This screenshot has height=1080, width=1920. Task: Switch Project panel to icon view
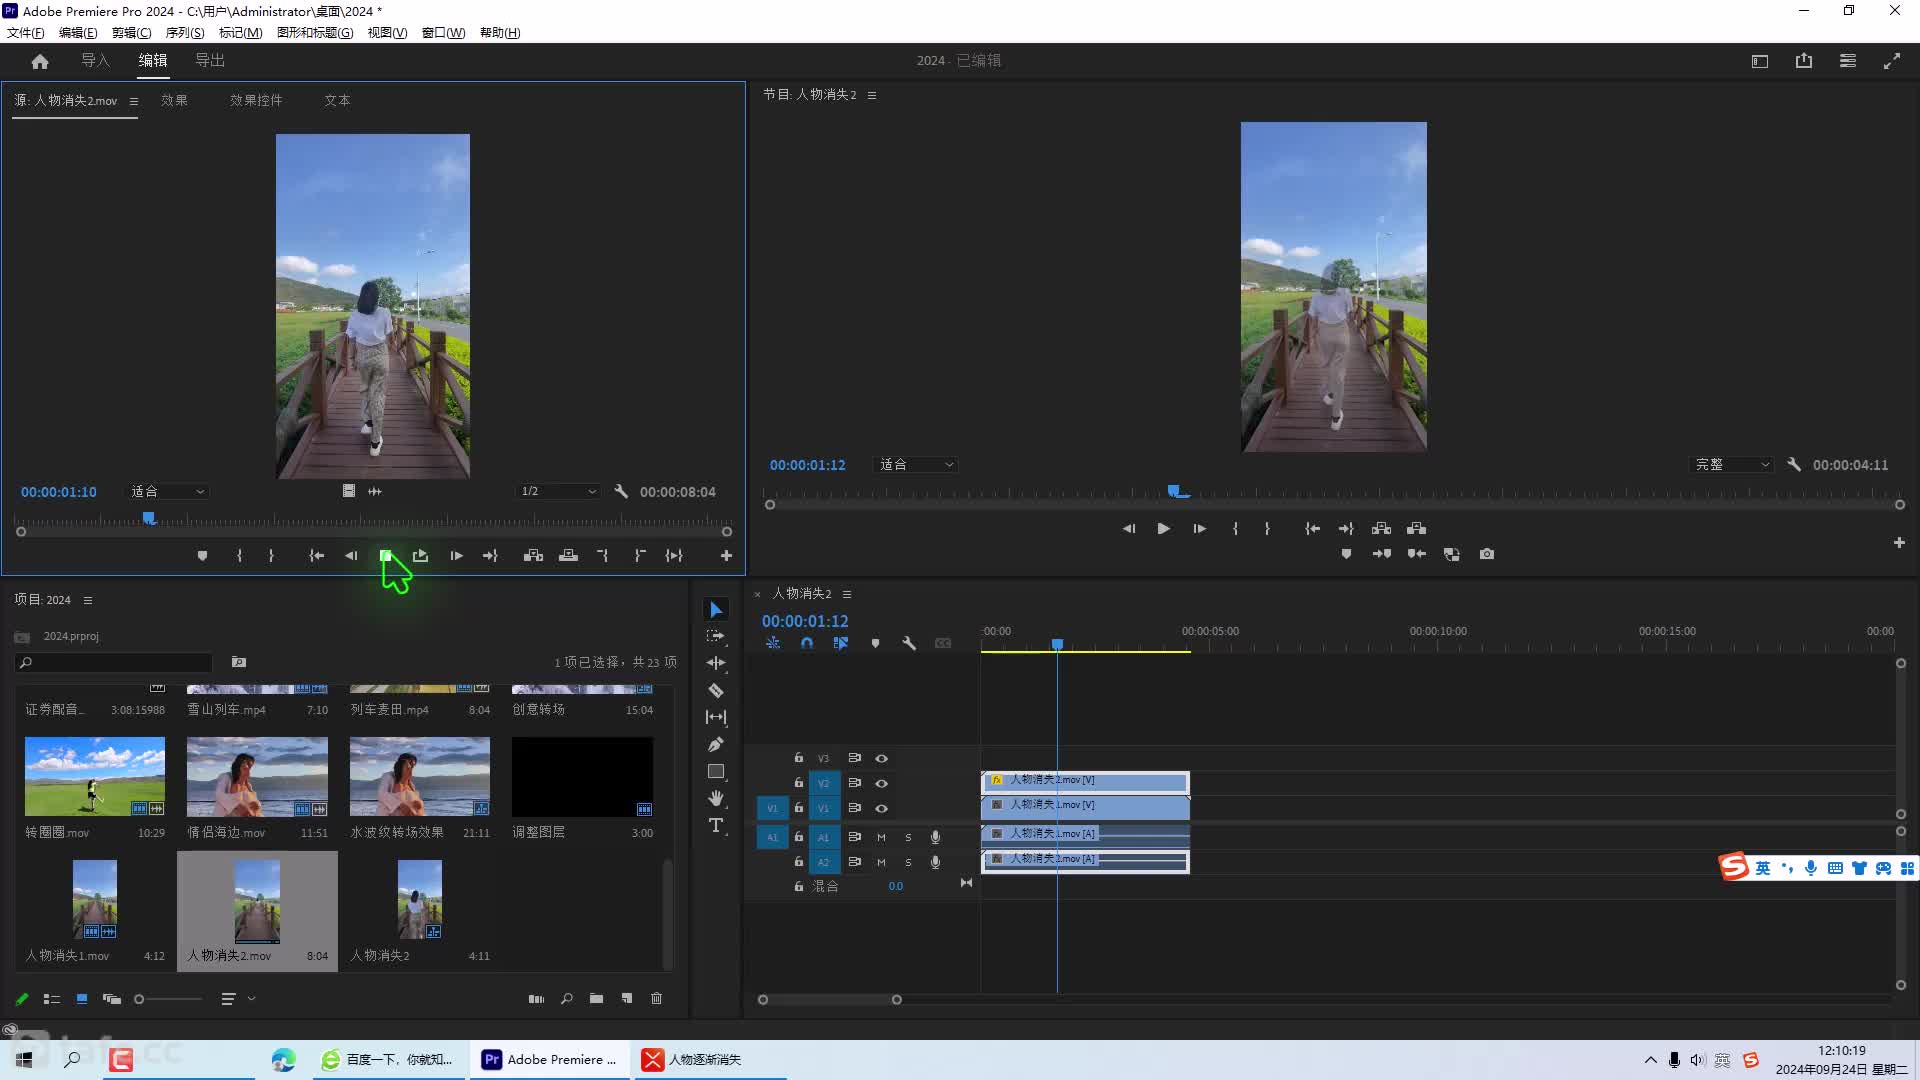[82, 999]
